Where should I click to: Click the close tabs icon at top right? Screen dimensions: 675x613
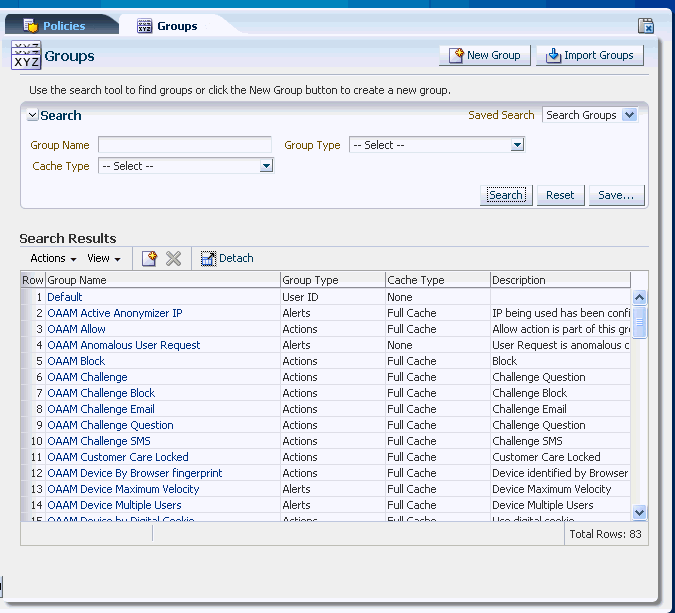click(646, 26)
